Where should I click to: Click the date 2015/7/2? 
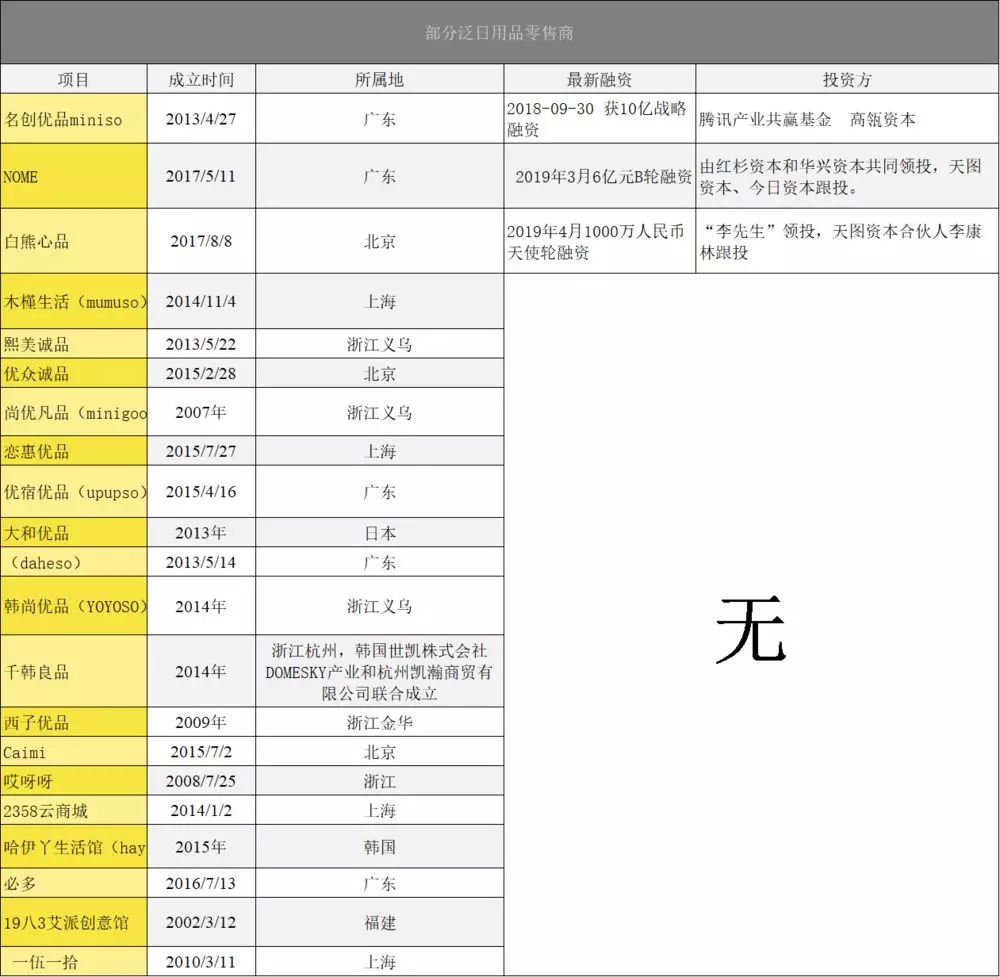click(x=201, y=752)
